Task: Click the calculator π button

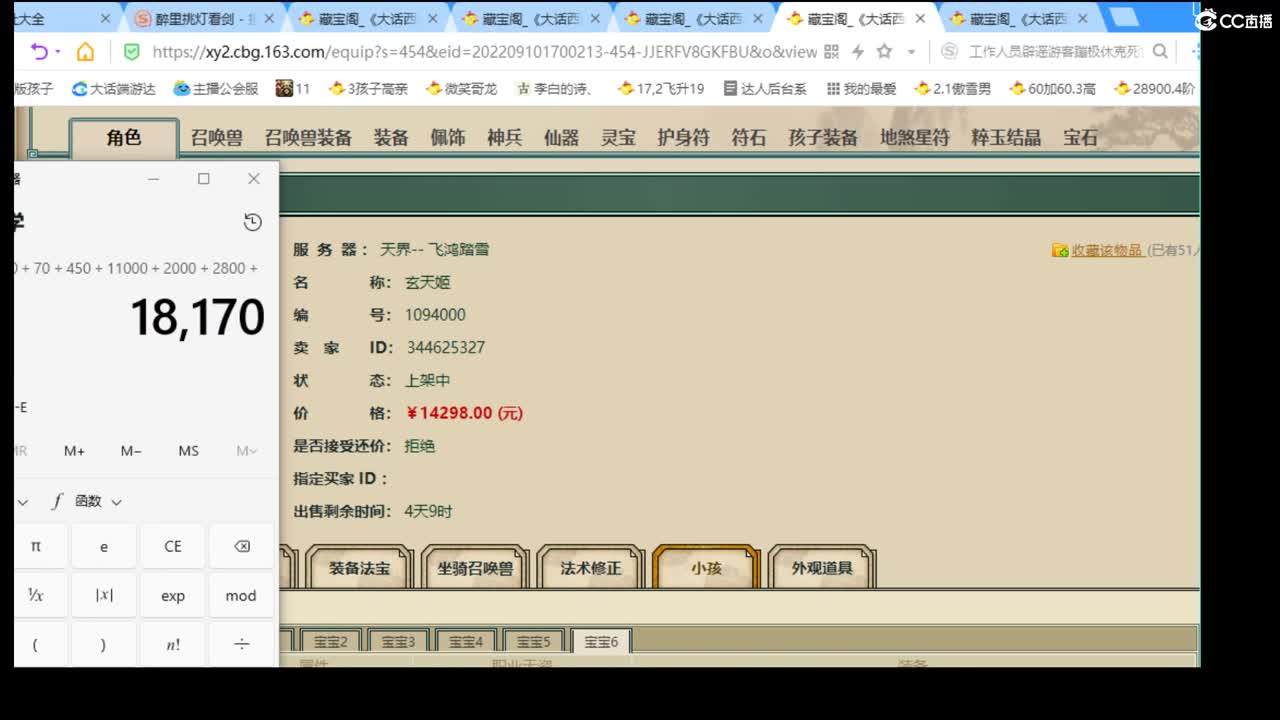Action: click(x=36, y=546)
